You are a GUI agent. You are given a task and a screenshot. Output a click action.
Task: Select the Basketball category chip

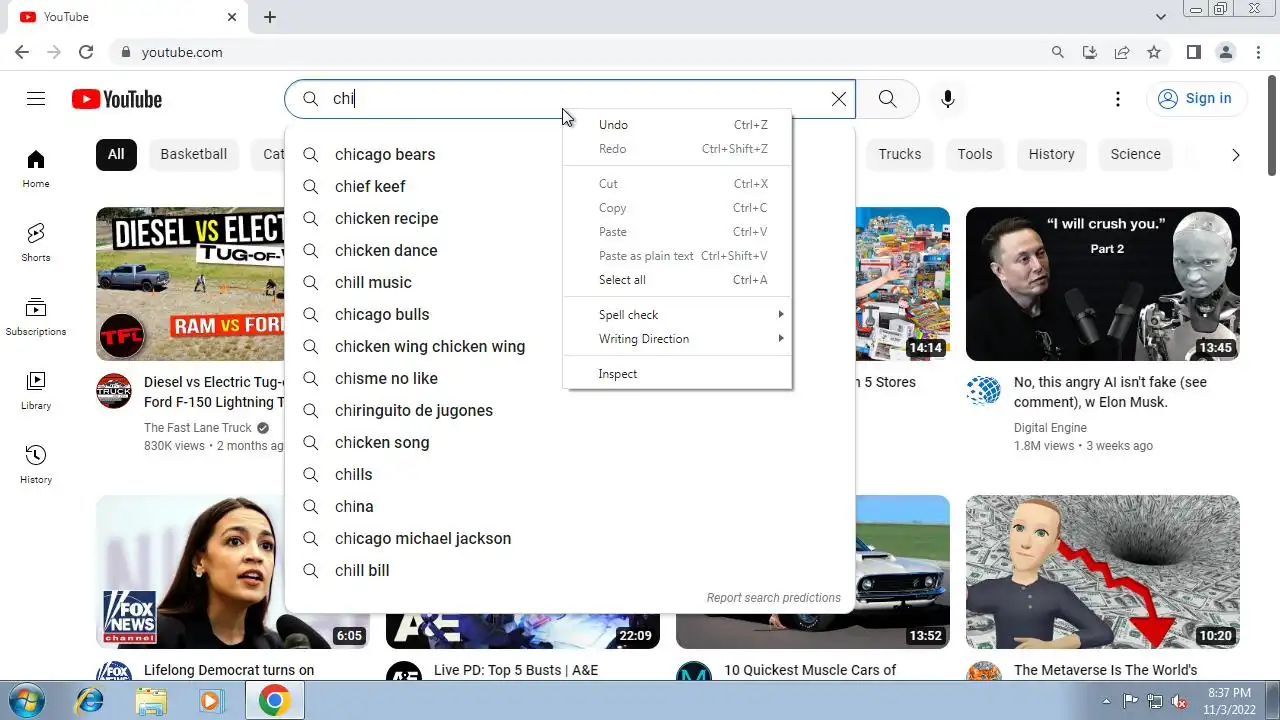tap(194, 154)
